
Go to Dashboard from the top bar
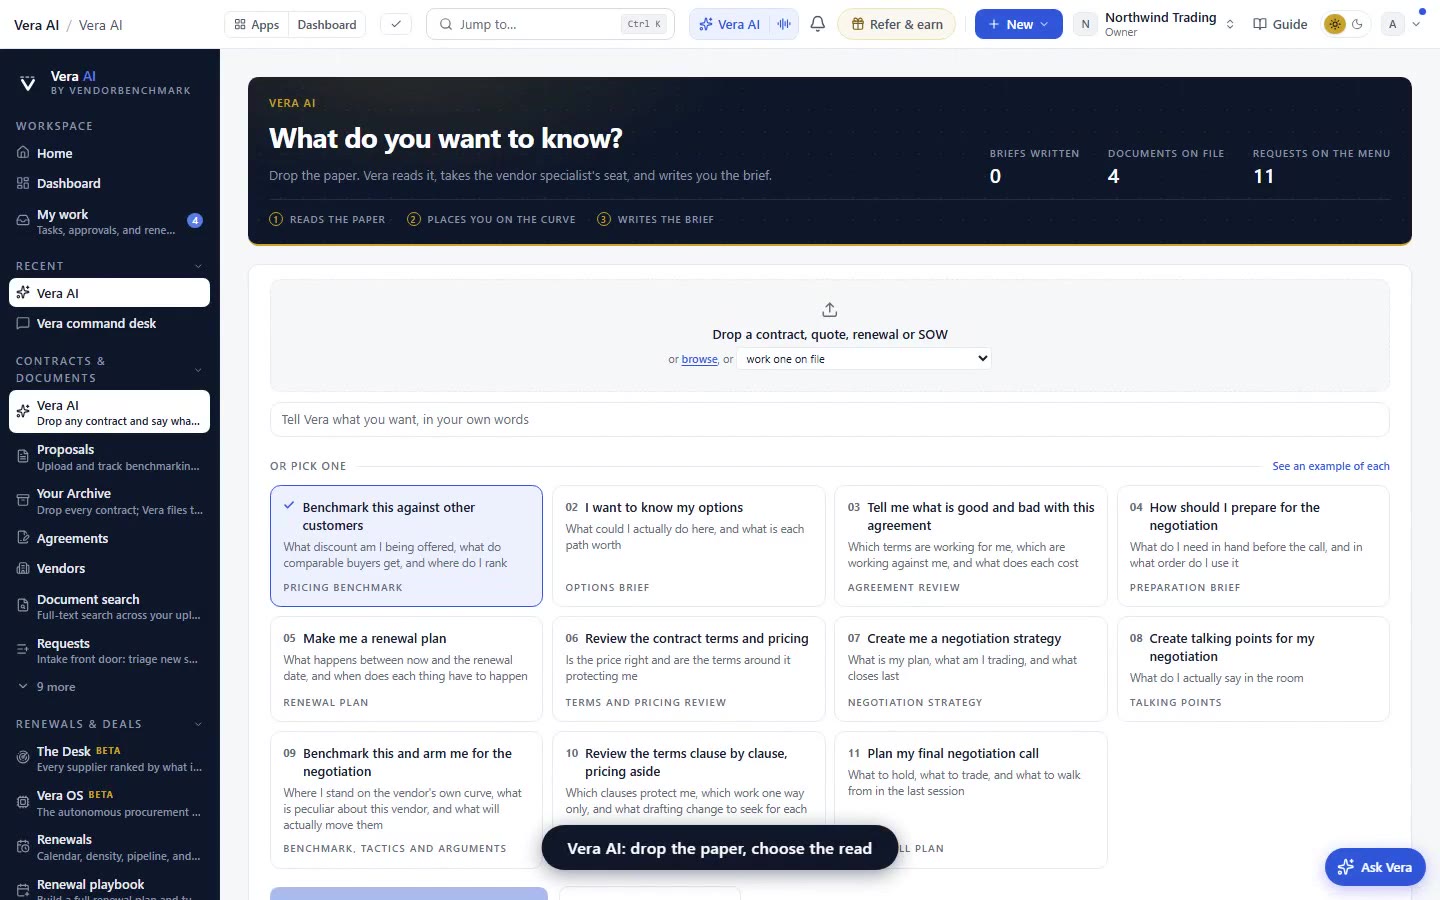[x=327, y=24]
